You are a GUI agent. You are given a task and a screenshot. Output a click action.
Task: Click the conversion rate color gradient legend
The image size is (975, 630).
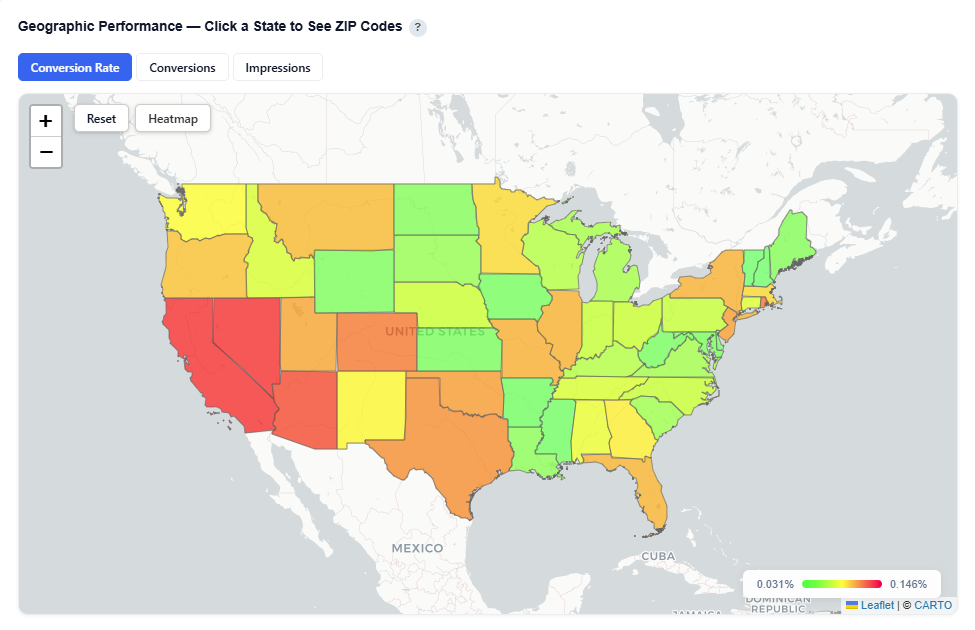click(x=841, y=583)
